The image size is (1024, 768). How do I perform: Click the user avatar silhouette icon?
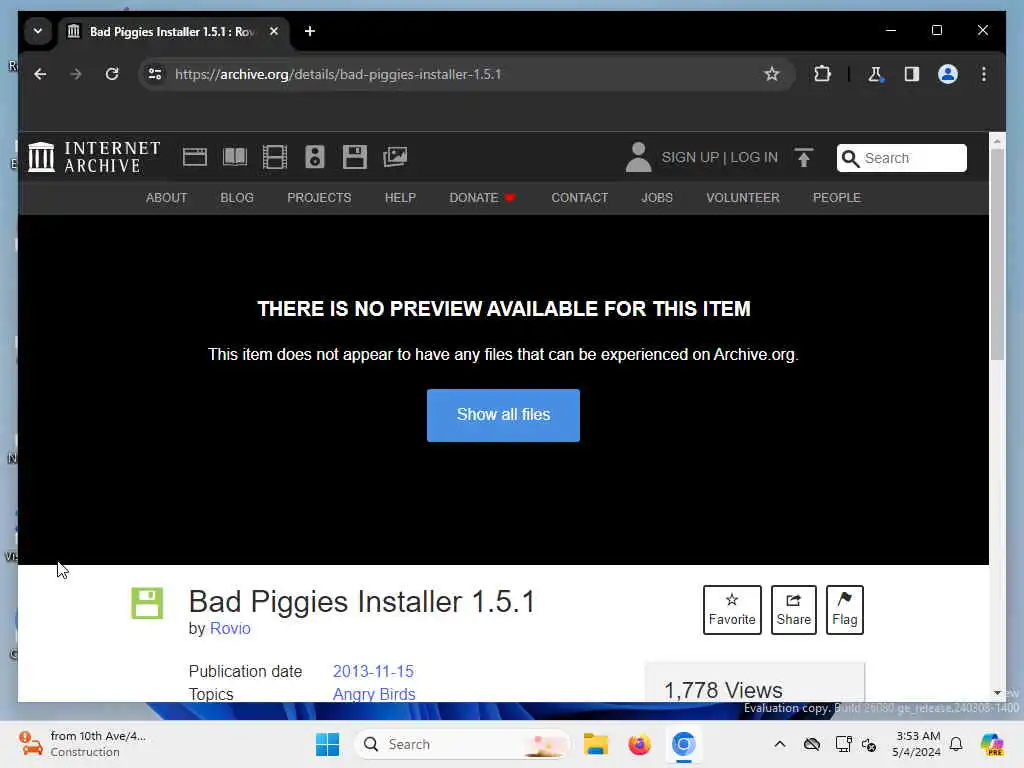(x=638, y=157)
